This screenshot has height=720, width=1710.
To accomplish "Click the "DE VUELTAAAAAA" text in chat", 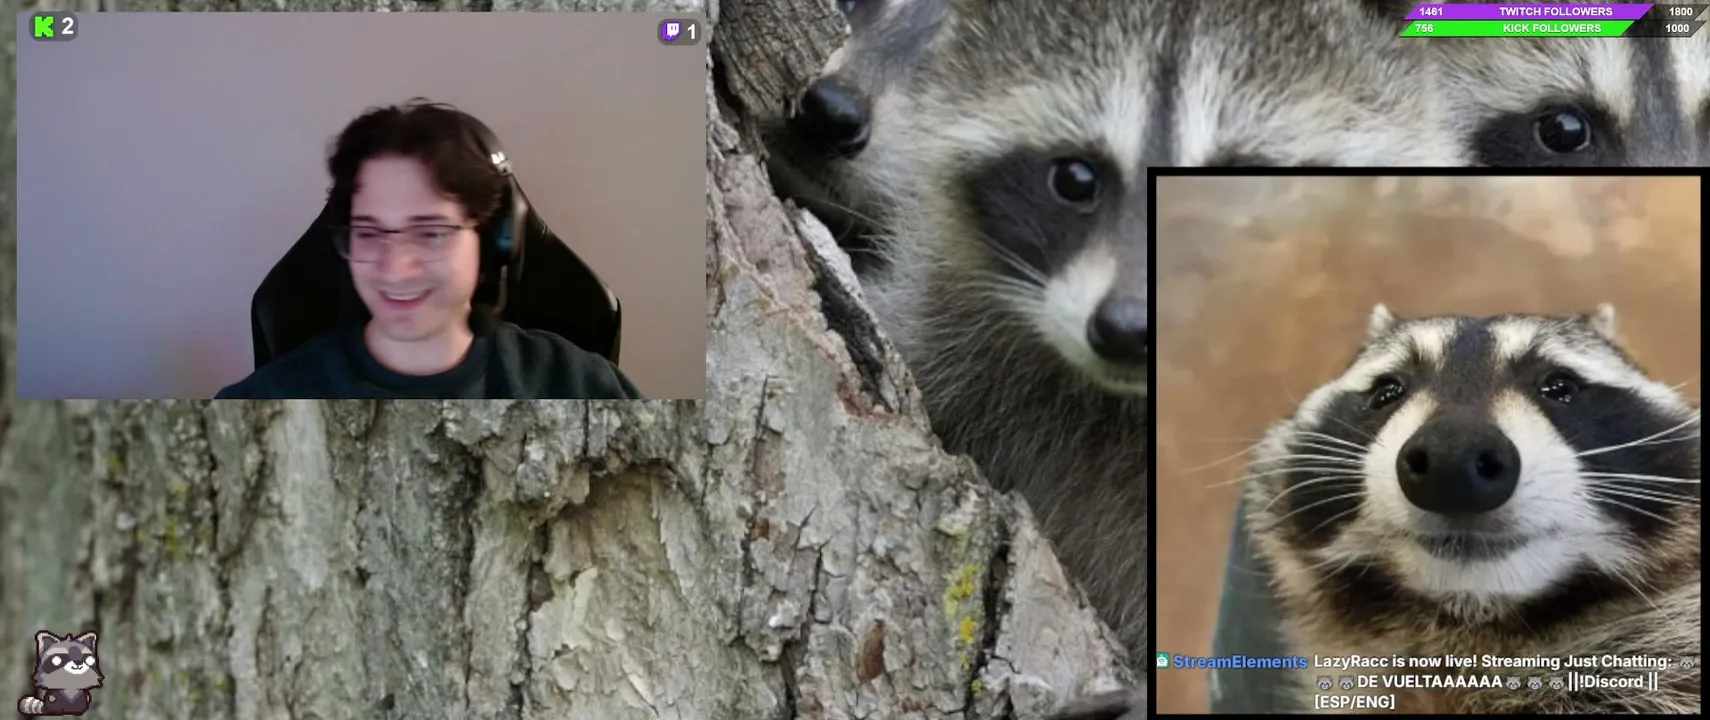I will coord(1429,682).
